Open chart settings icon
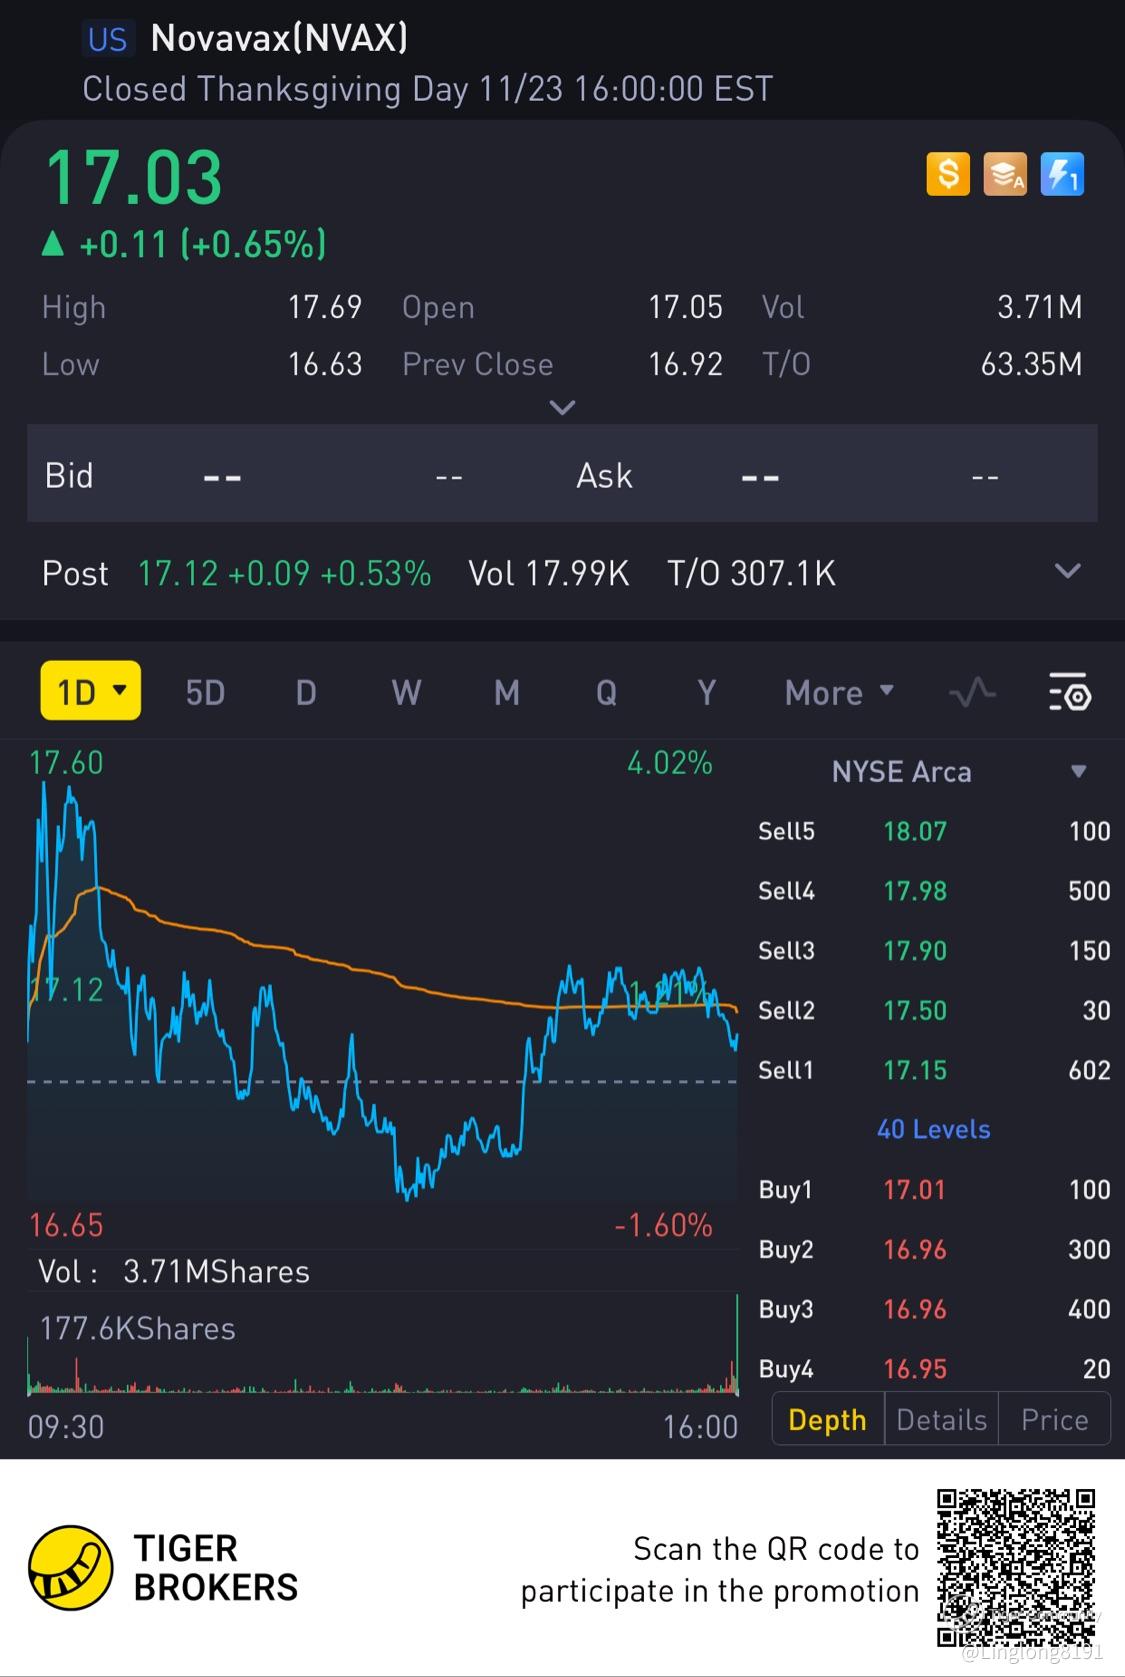Image resolution: width=1125 pixels, height=1677 pixels. point(1069,692)
